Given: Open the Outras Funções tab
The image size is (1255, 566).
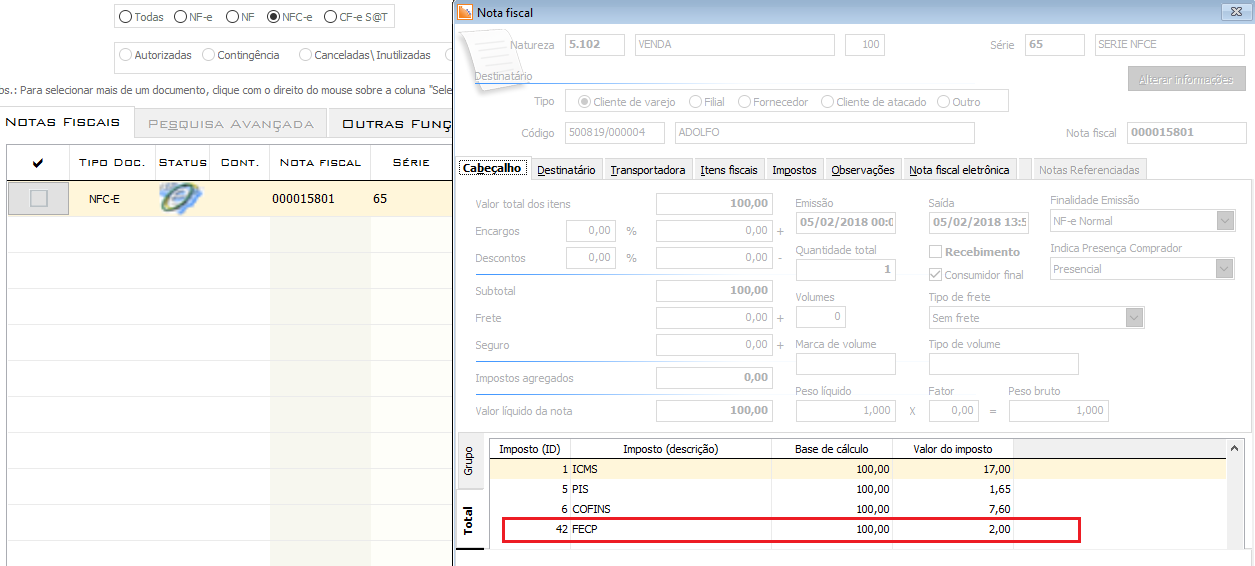Looking at the screenshot, I should tap(392, 124).
